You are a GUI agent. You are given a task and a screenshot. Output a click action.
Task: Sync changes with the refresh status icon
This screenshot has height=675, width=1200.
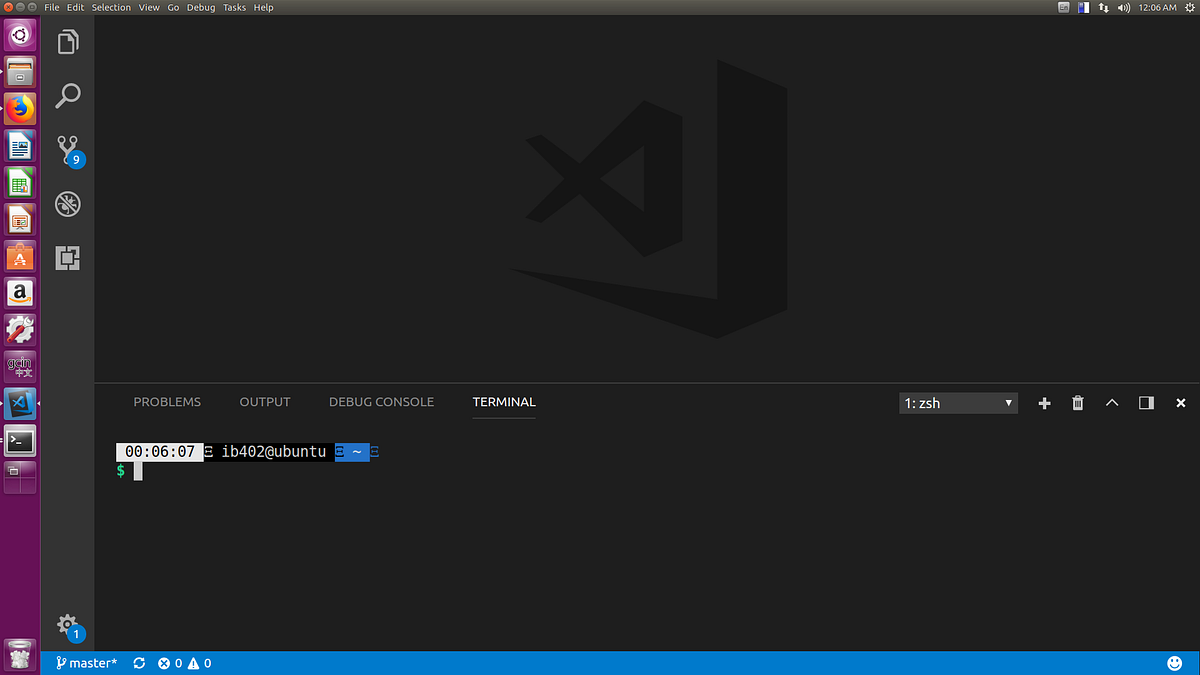pos(138,662)
